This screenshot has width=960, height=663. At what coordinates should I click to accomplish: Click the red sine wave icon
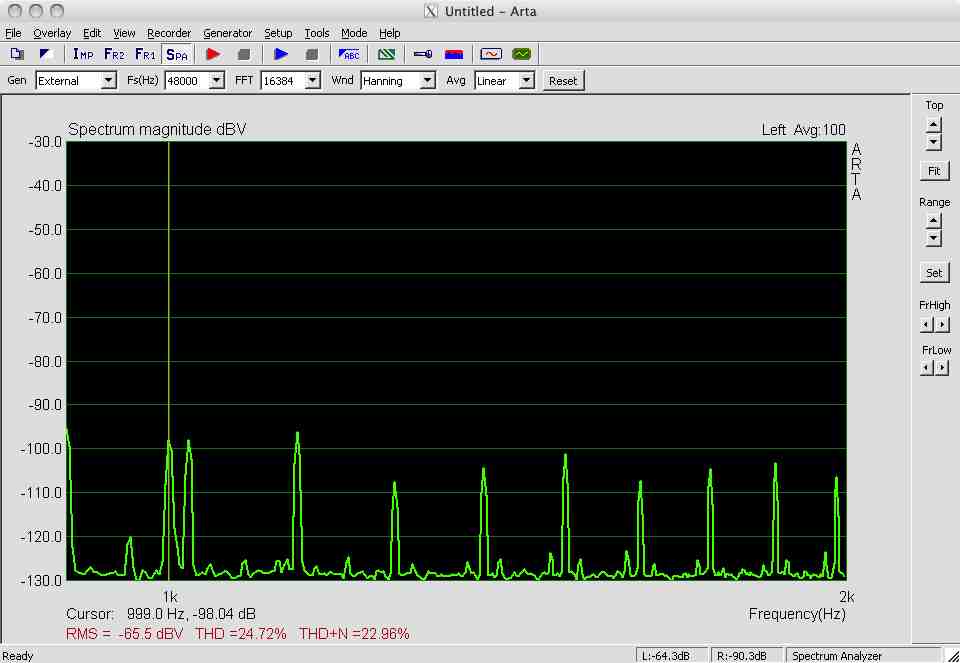point(491,54)
